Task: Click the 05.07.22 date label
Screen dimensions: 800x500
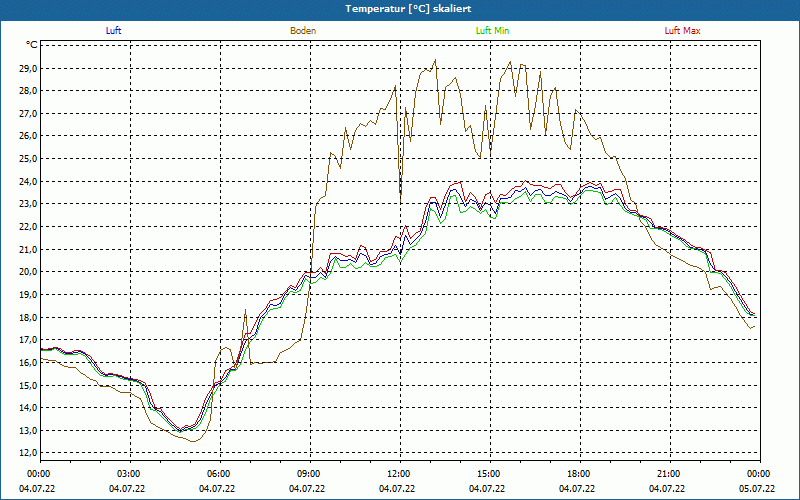Action: (x=757, y=489)
